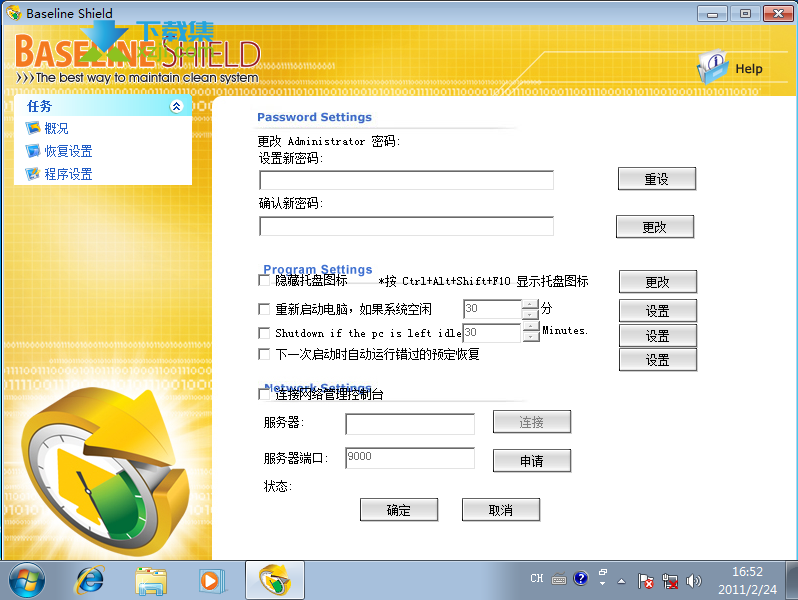798x600 pixels.
Task: Collapse the 任务 panel with chevron
Action: point(176,106)
